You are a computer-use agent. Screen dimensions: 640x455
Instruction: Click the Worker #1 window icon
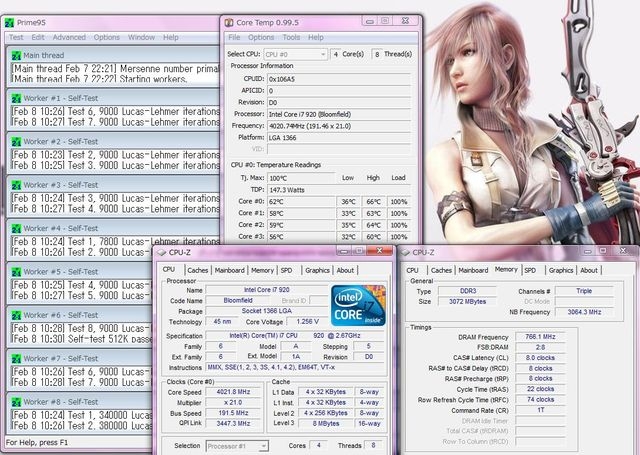(16, 98)
